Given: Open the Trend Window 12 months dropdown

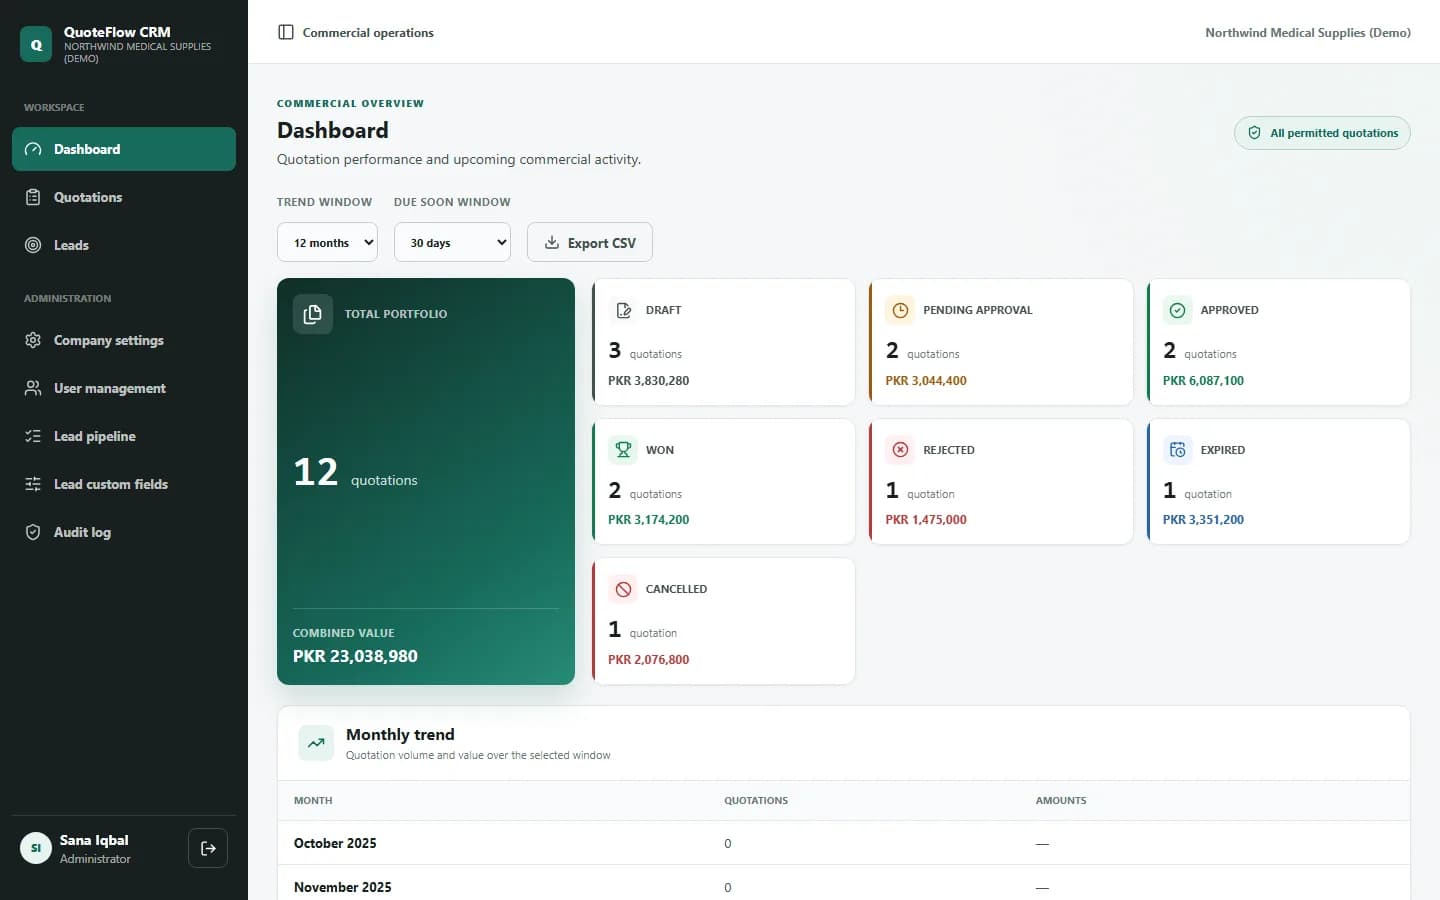Looking at the screenshot, I should point(327,242).
